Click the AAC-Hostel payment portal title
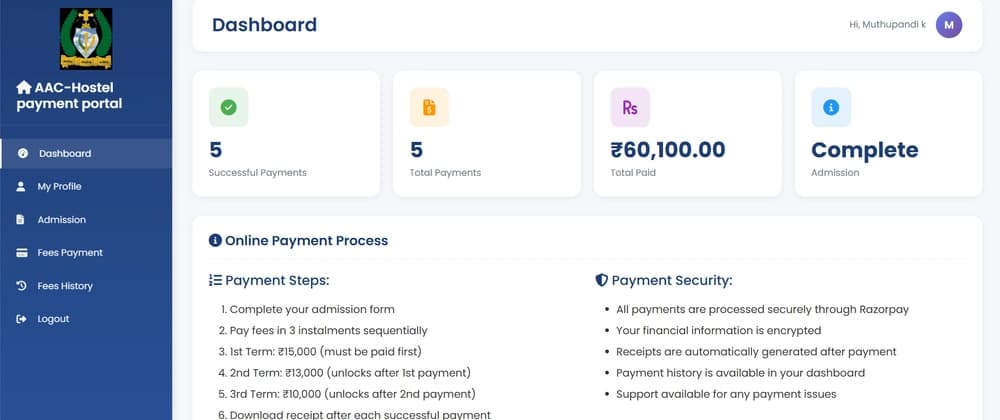 pyautogui.click(x=77, y=96)
